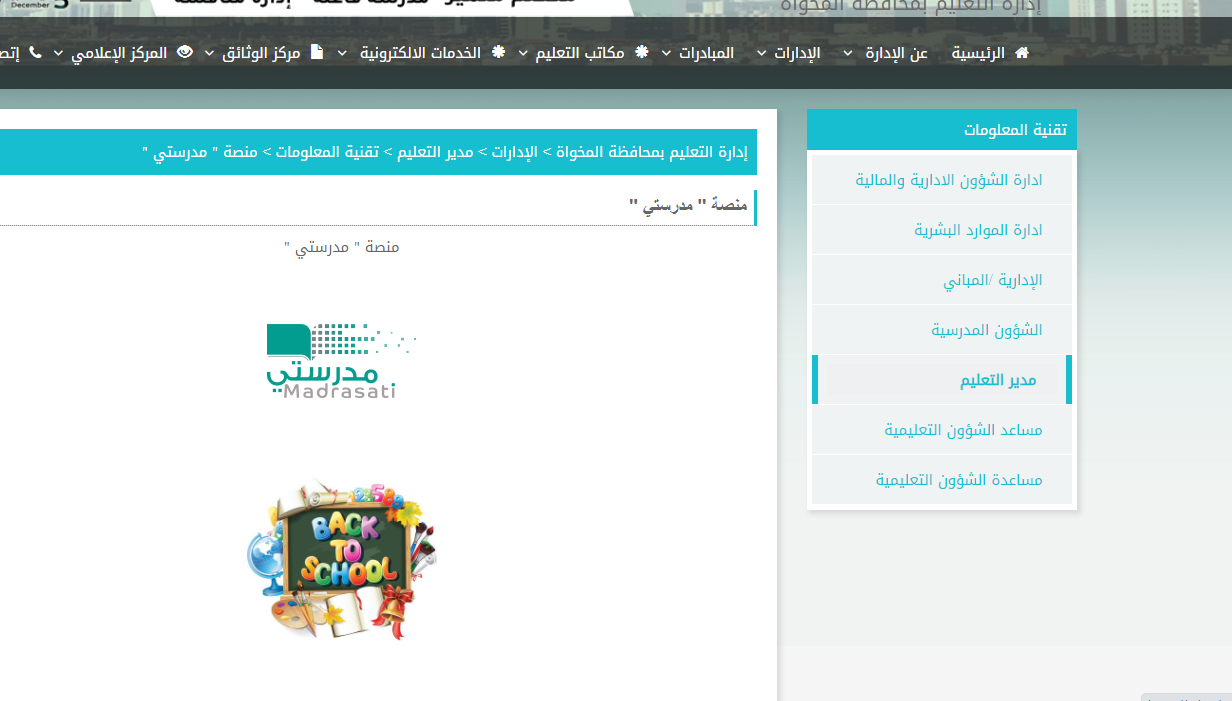The image size is (1232, 701).
Task: Go to الرئيسية in the navigation bar
Action: pos(980,53)
